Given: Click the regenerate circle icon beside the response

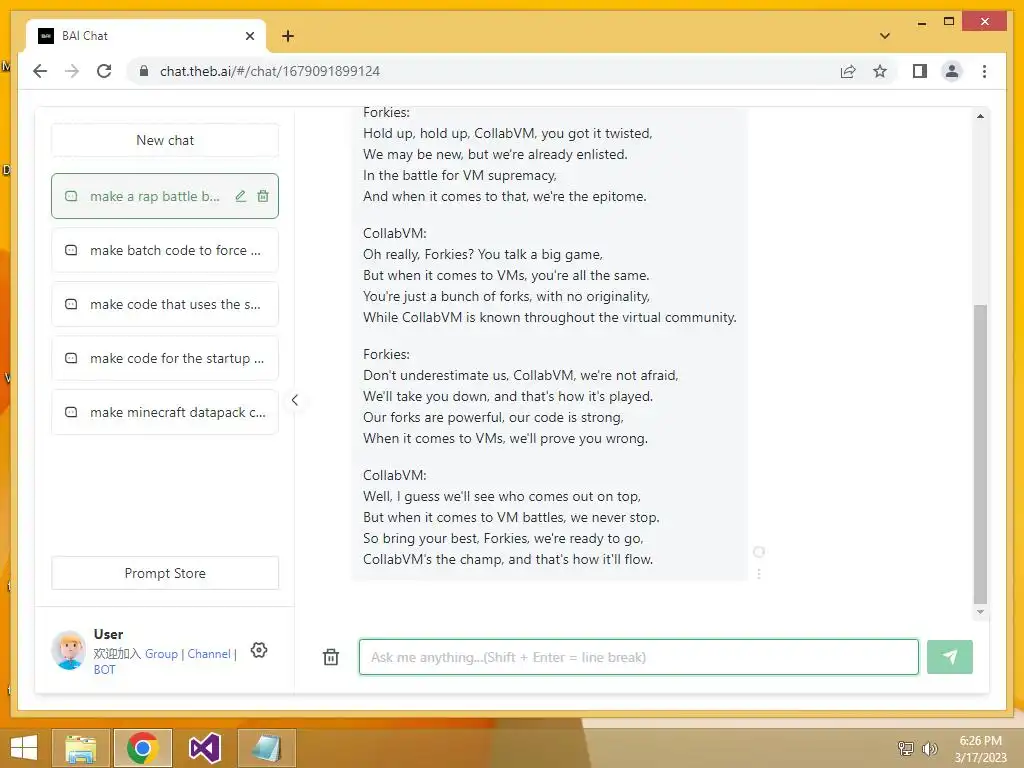Looking at the screenshot, I should (x=759, y=552).
